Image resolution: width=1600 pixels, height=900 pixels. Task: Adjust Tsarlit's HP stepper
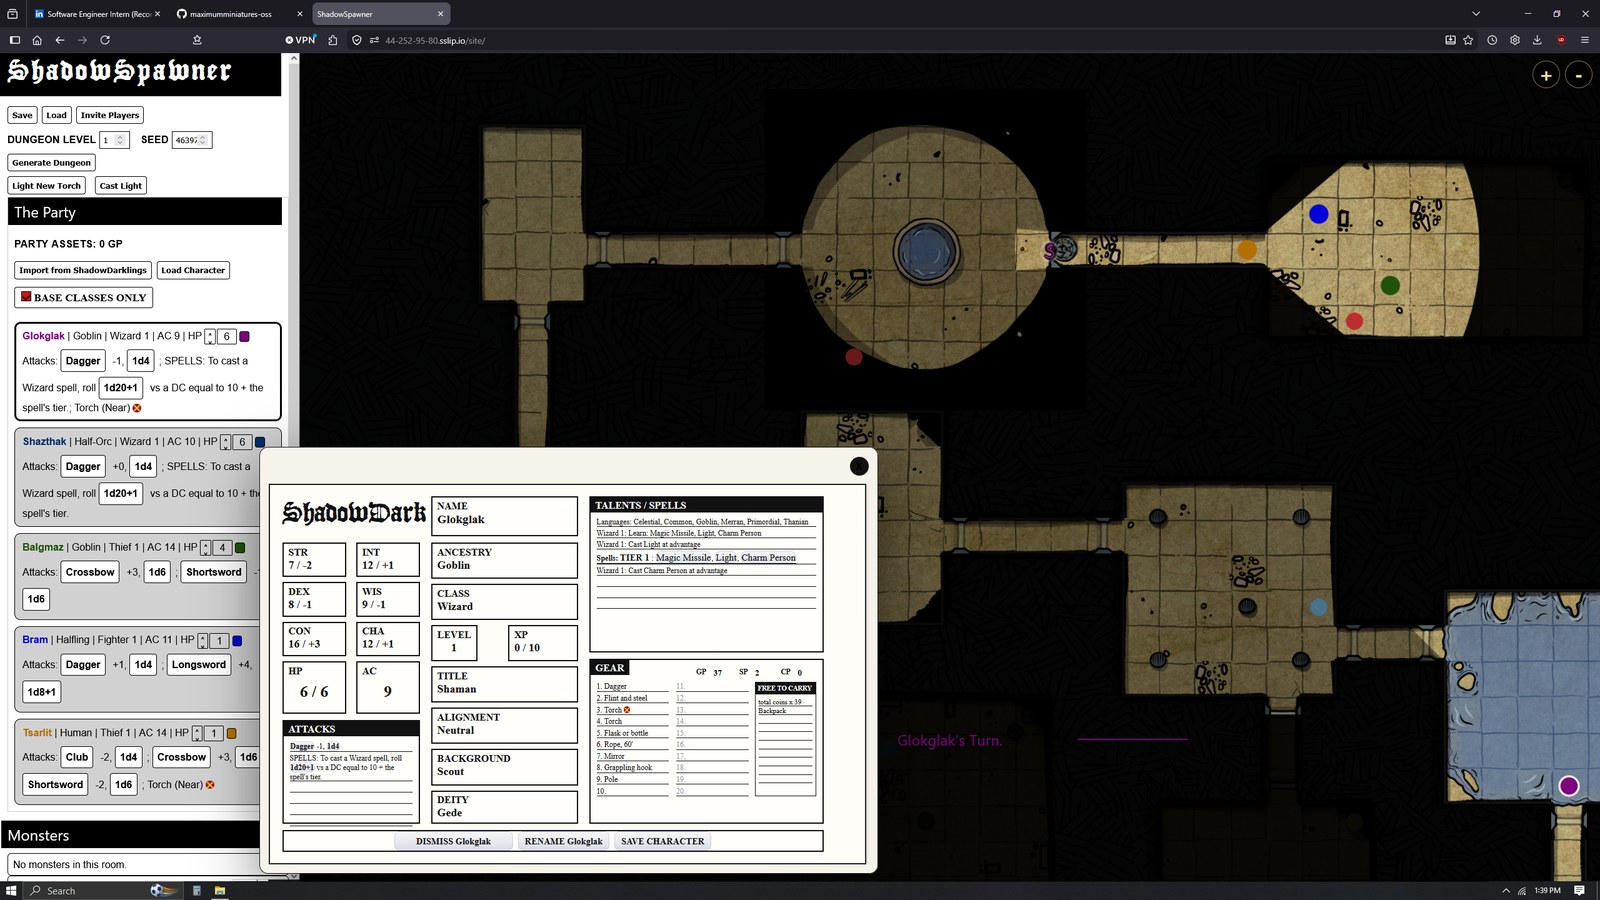197,733
